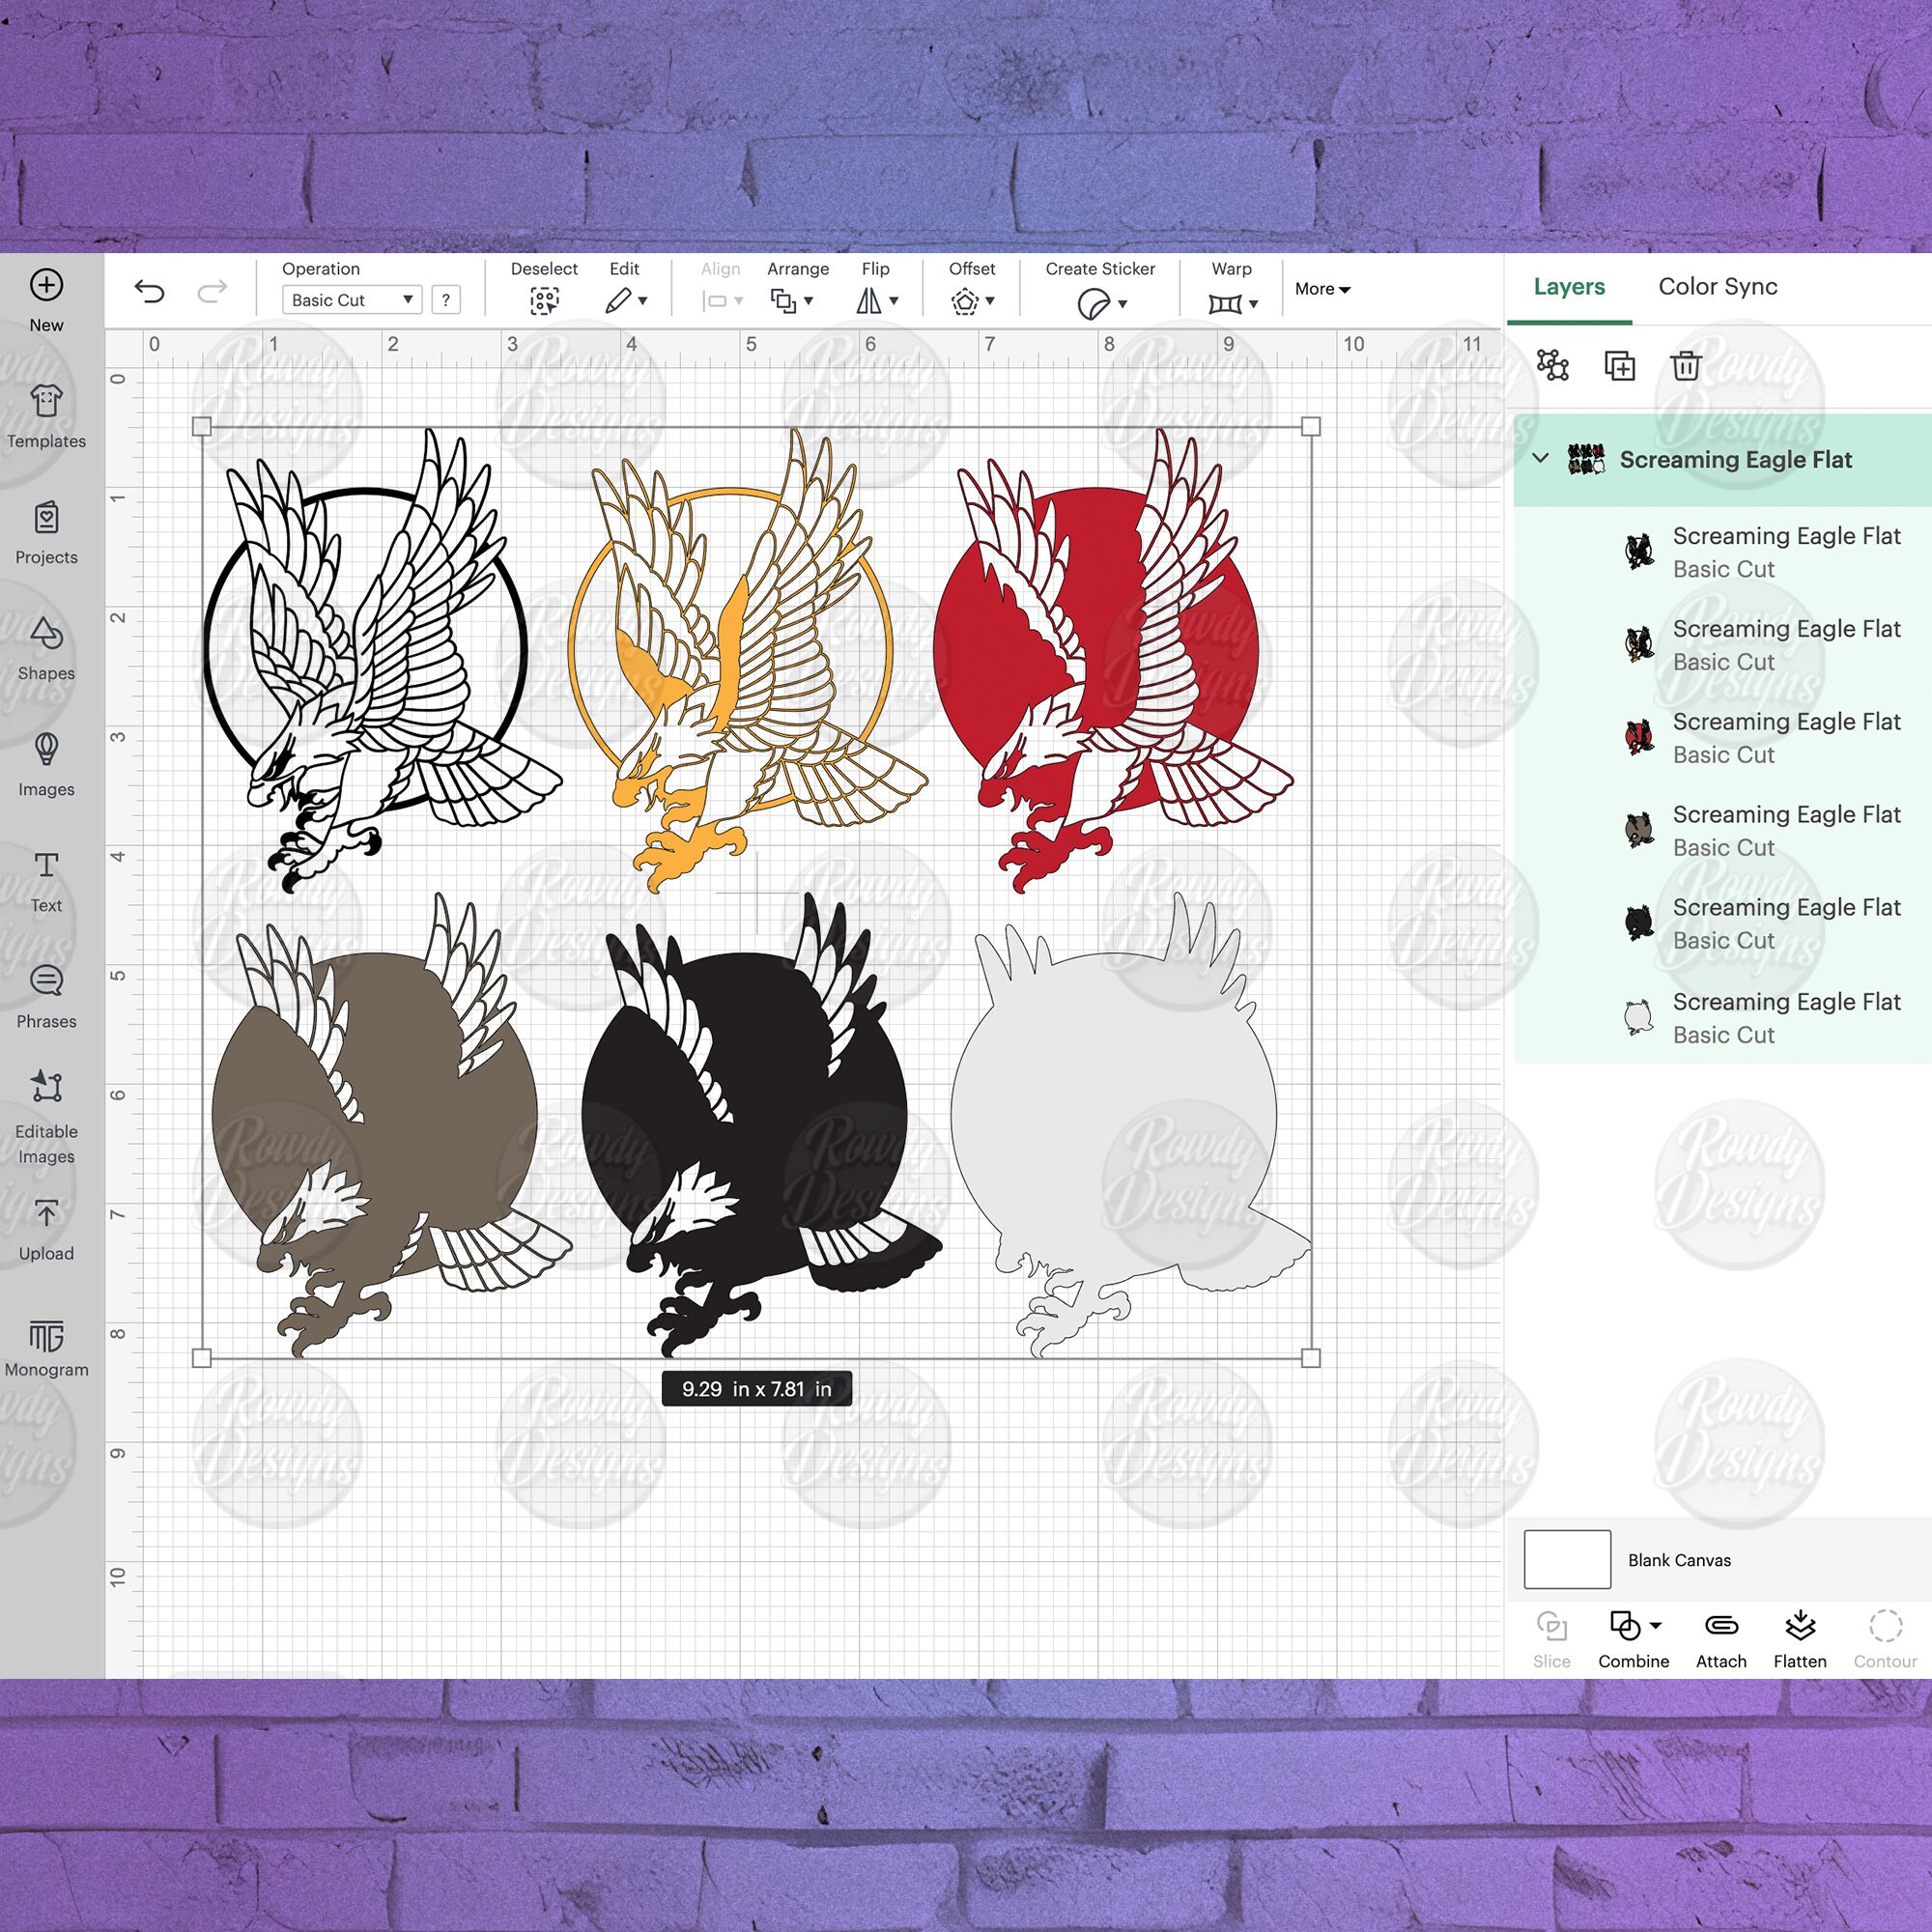Open the Operation dropdown showing Basic Cut
The height and width of the screenshot is (1932, 1932).
pos(351,300)
